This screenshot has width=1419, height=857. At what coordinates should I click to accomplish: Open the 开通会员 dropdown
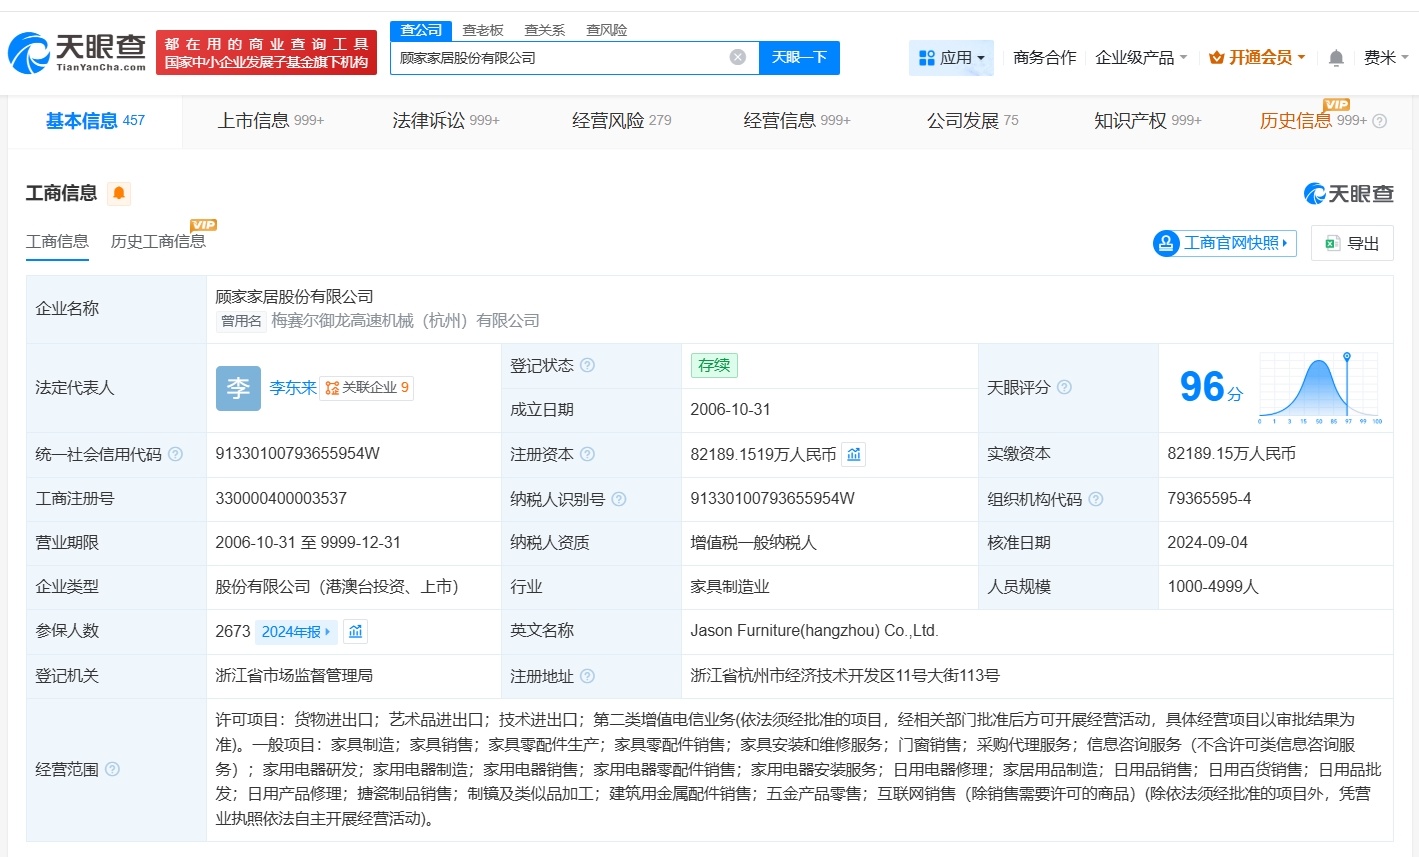tap(1257, 58)
